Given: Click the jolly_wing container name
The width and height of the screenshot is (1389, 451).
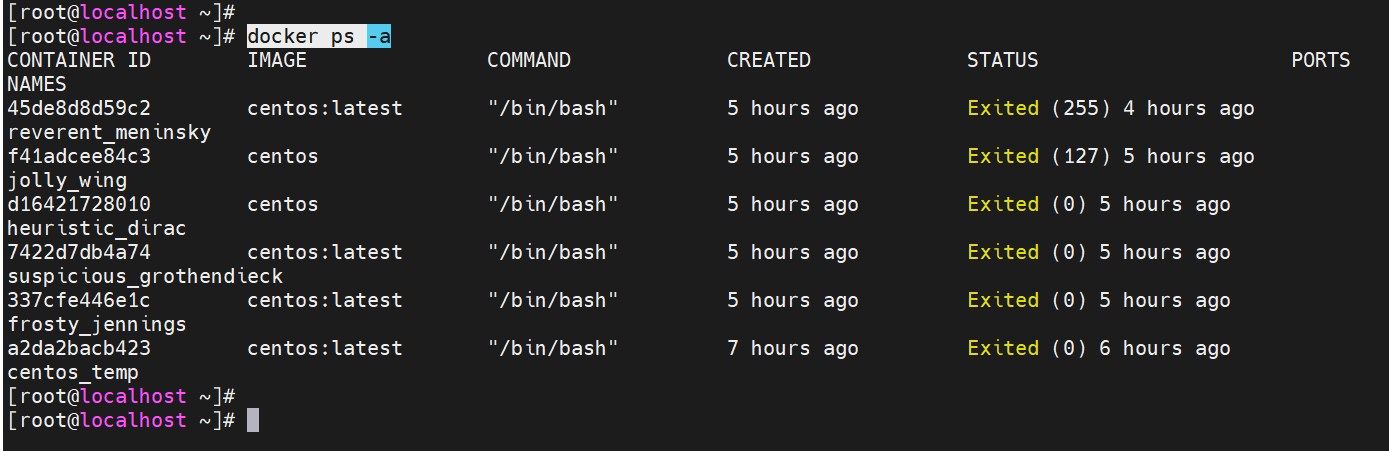Looking at the screenshot, I should click(67, 180).
